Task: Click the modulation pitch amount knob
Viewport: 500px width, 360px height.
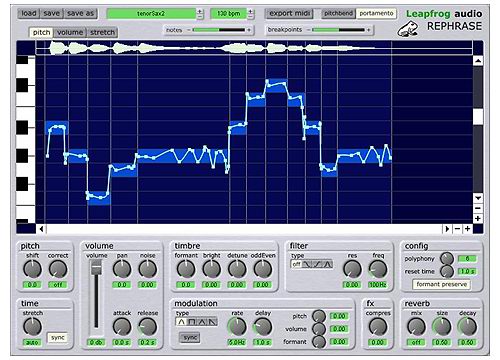Action: click(319, 316)
